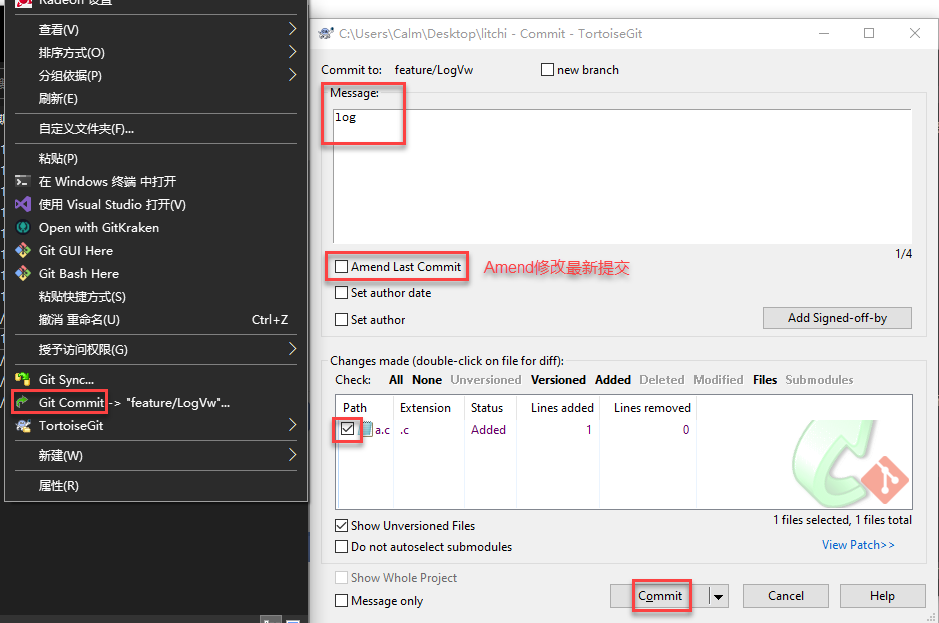Expand the TortoiseGit submenu arrow
939x623 pixels.
(x=292, y=425)
